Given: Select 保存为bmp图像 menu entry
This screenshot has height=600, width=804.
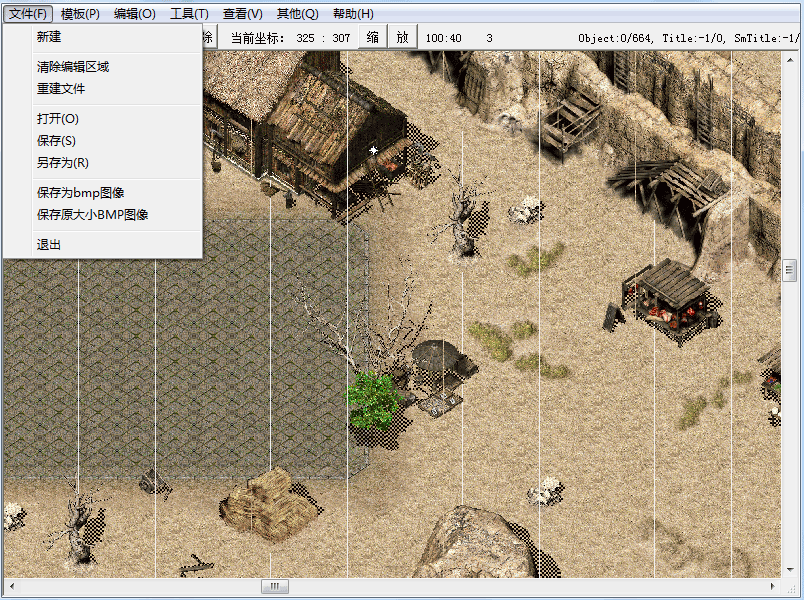Looking at the screenshot, I should [x=103, y=193].
